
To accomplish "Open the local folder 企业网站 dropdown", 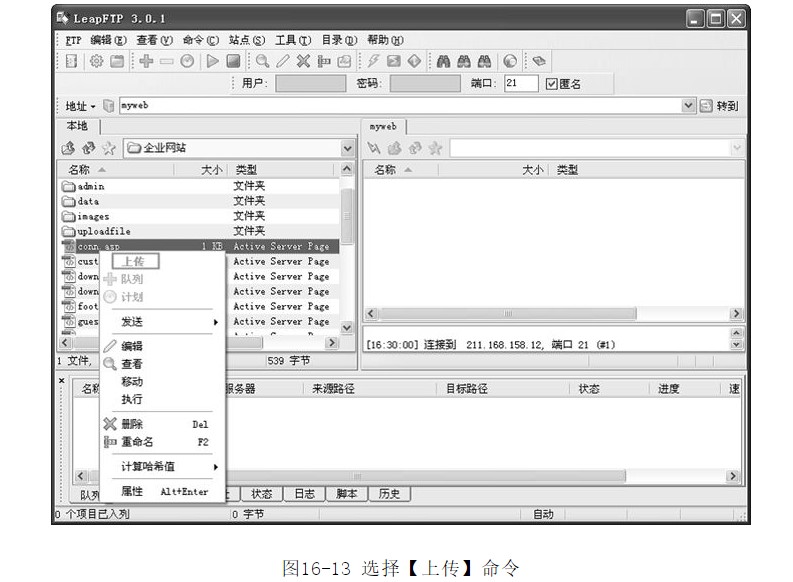I will click(347, 148).
